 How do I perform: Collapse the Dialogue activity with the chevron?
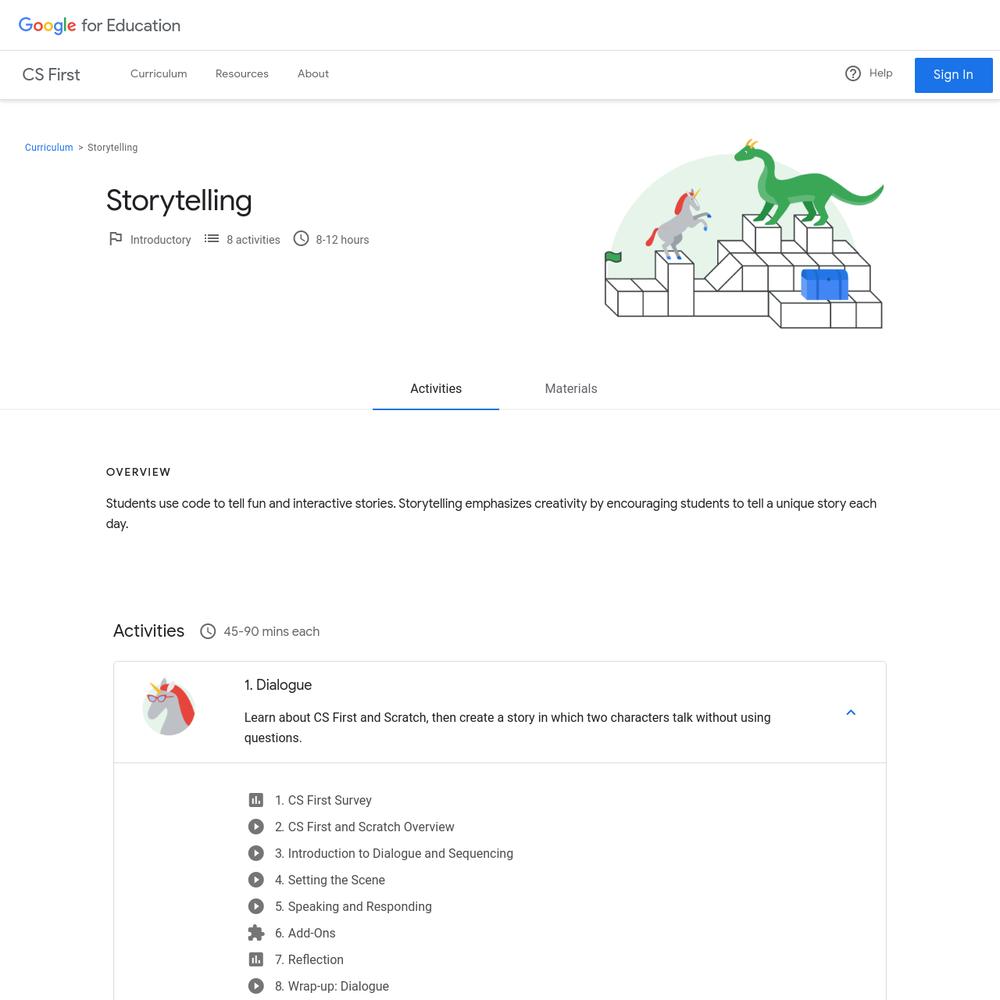pos(851,712)
